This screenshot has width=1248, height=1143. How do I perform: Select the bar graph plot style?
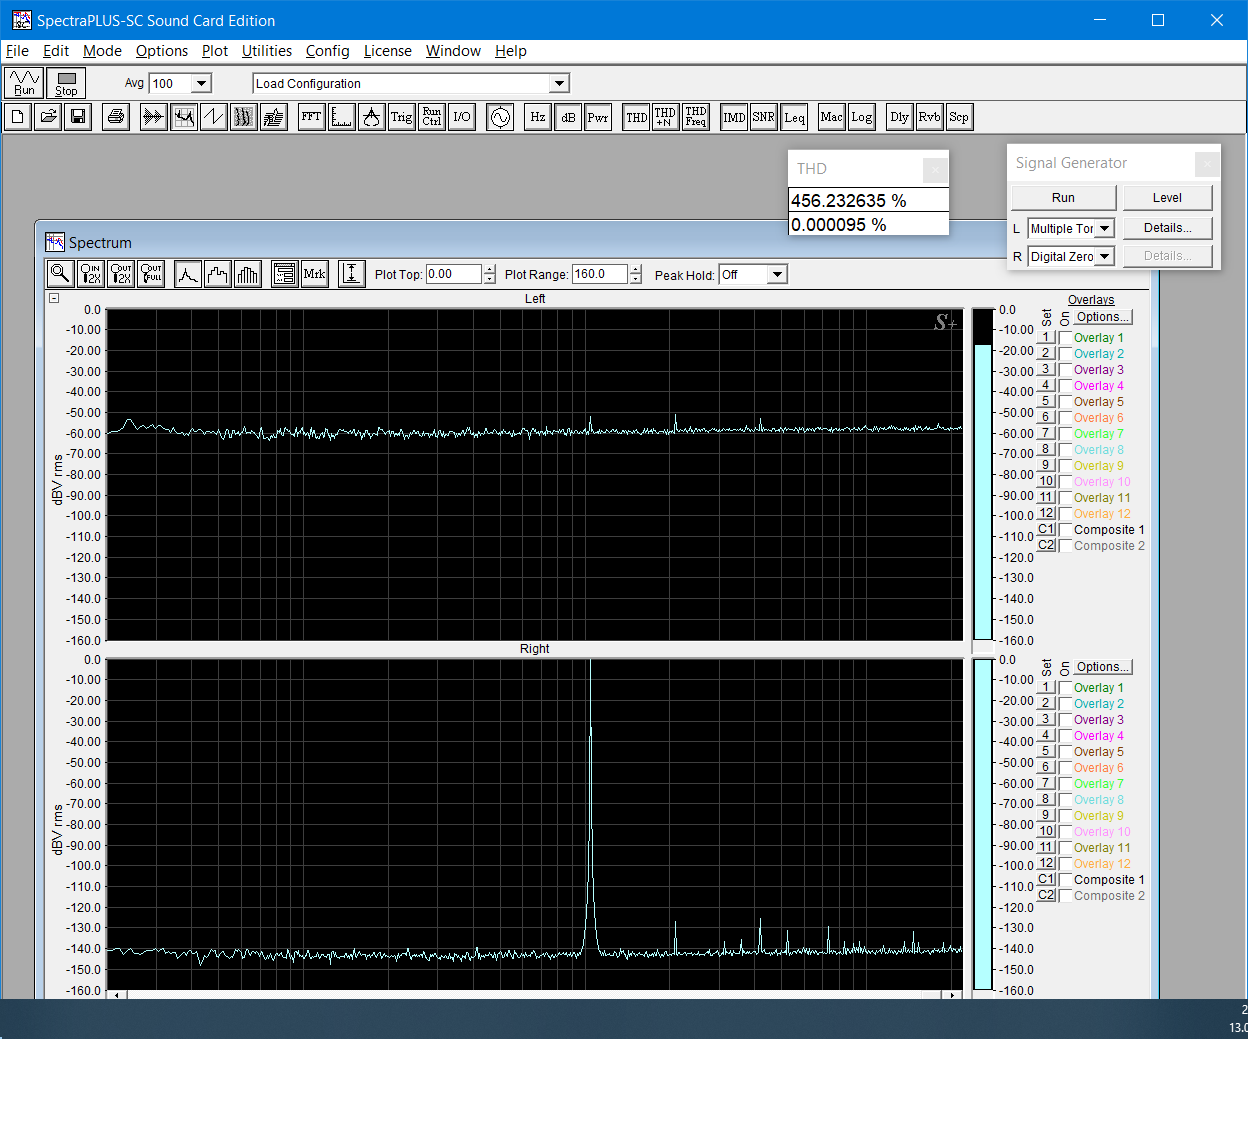248,274
